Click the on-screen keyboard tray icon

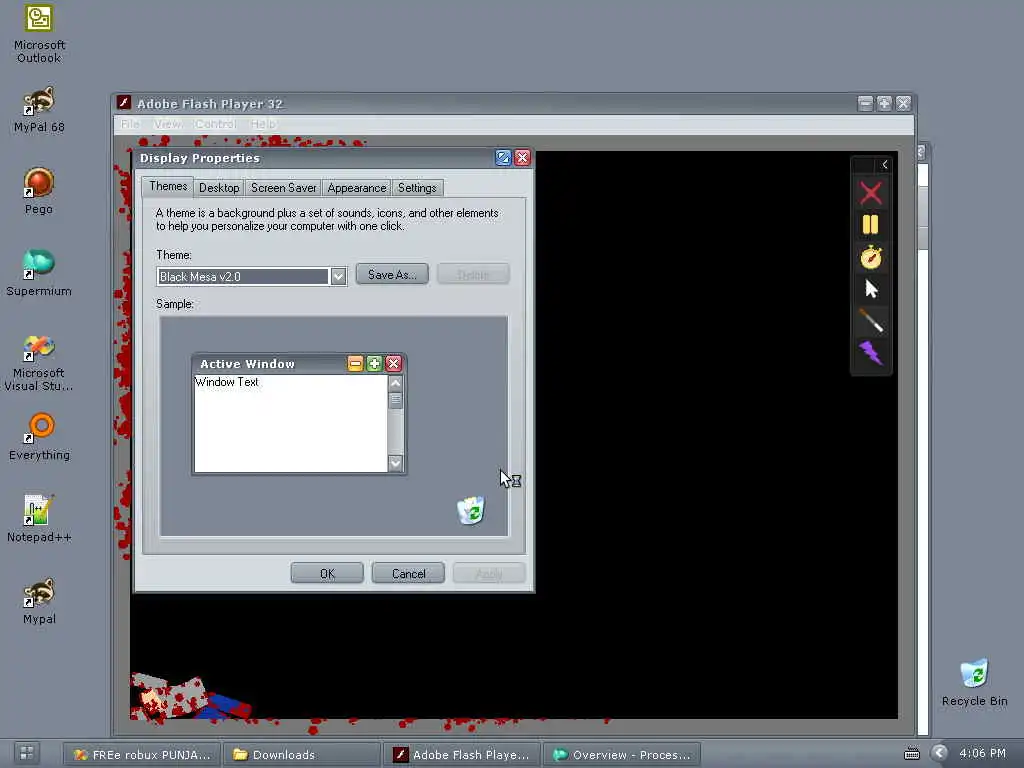(x=912, y=754)
